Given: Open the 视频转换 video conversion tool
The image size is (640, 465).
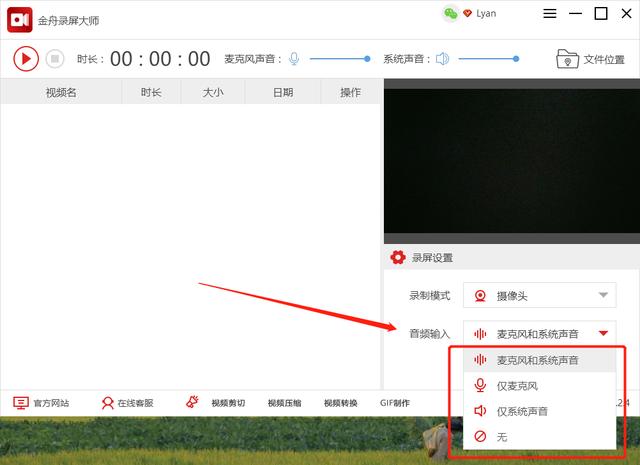Looking at the screenshot, I should [x=341, y=403].
